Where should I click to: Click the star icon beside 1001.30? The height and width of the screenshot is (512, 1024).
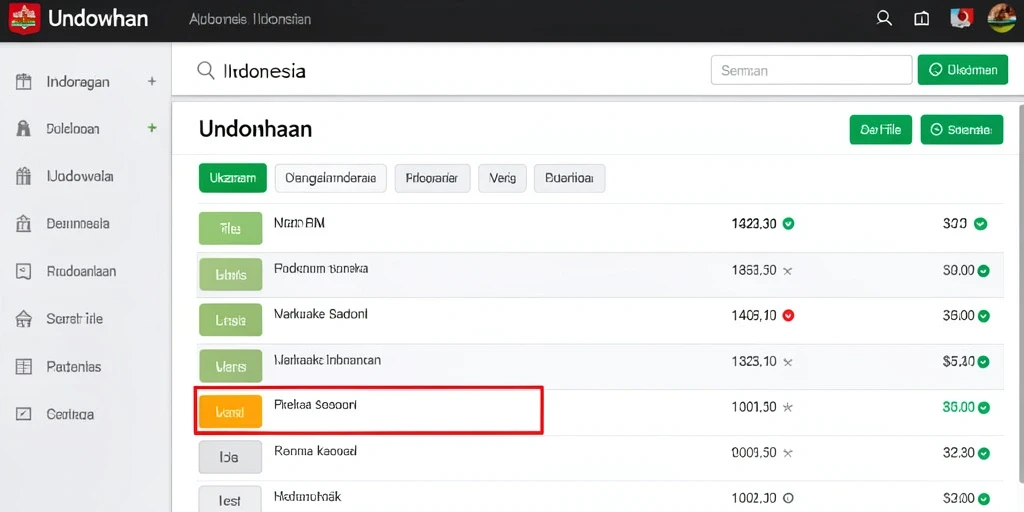[788, 407]
